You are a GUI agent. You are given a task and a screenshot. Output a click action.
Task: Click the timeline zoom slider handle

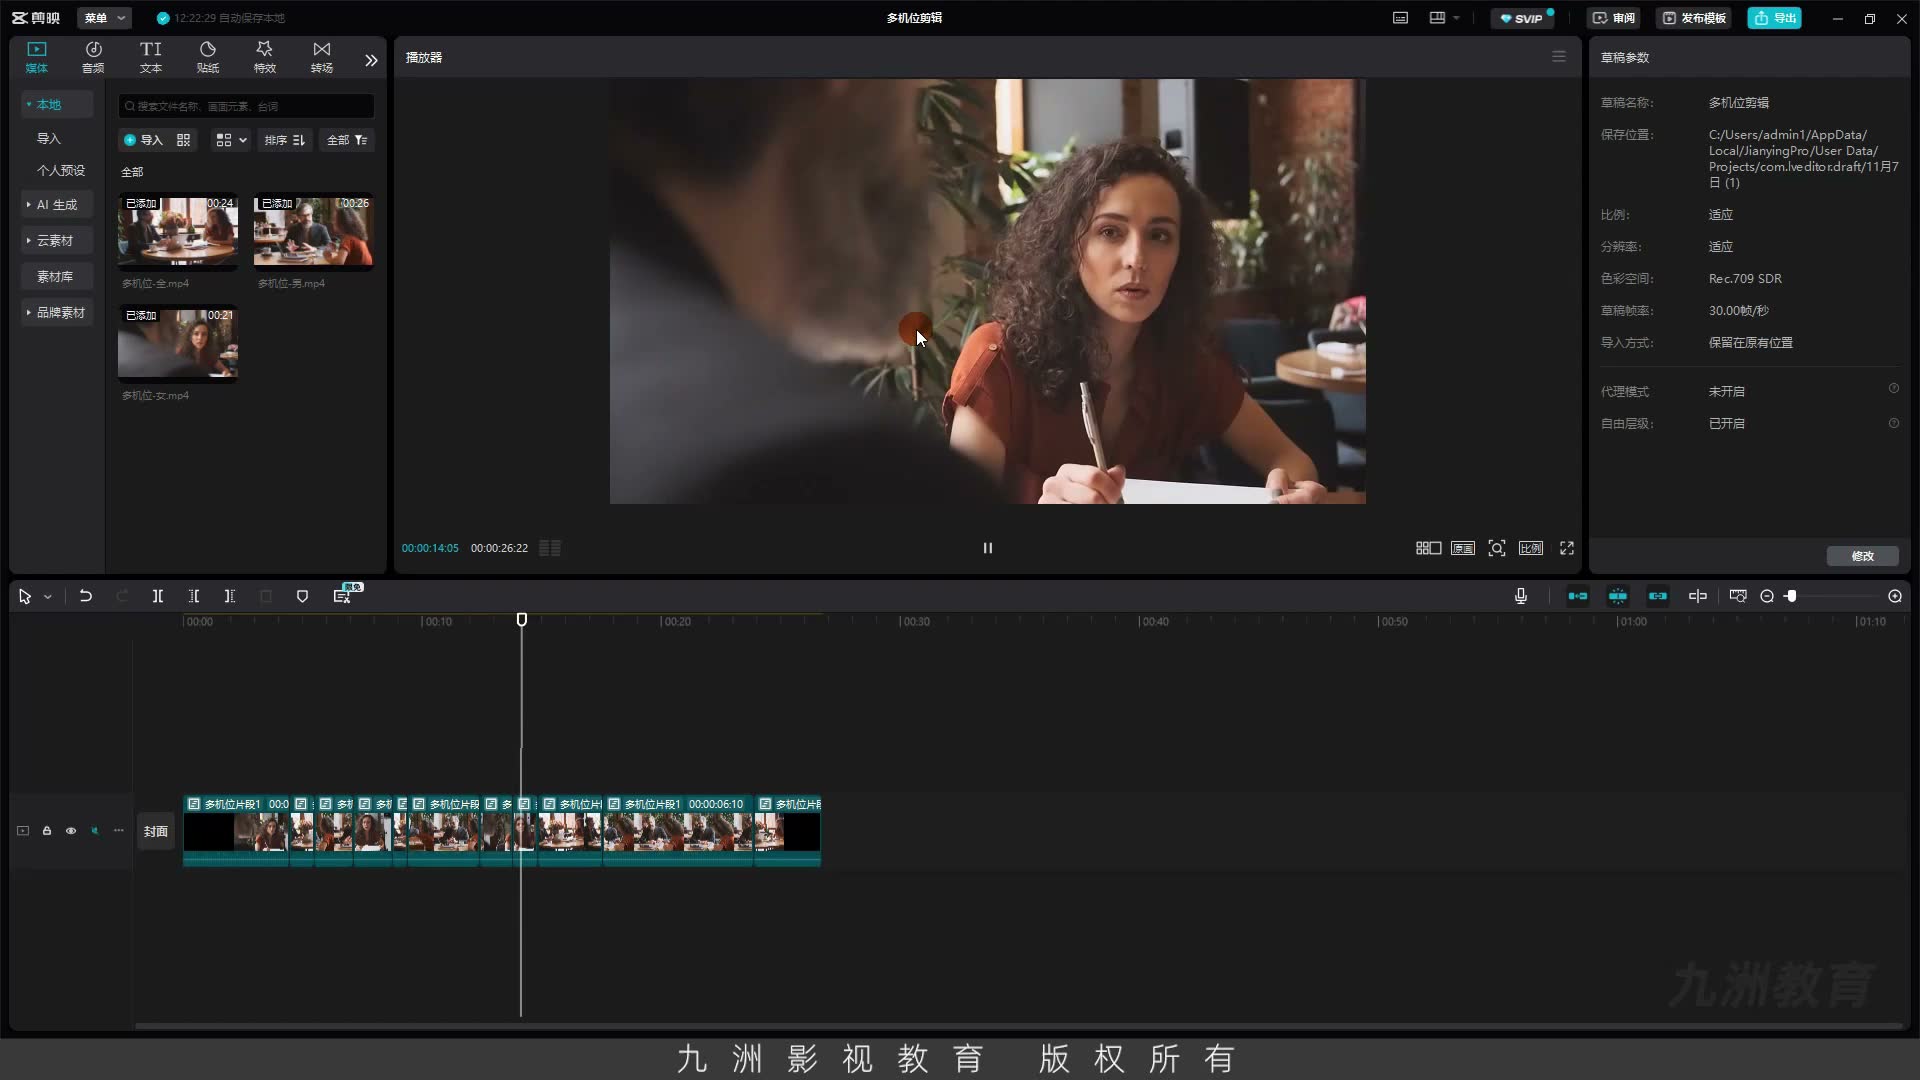point(1791,596)
